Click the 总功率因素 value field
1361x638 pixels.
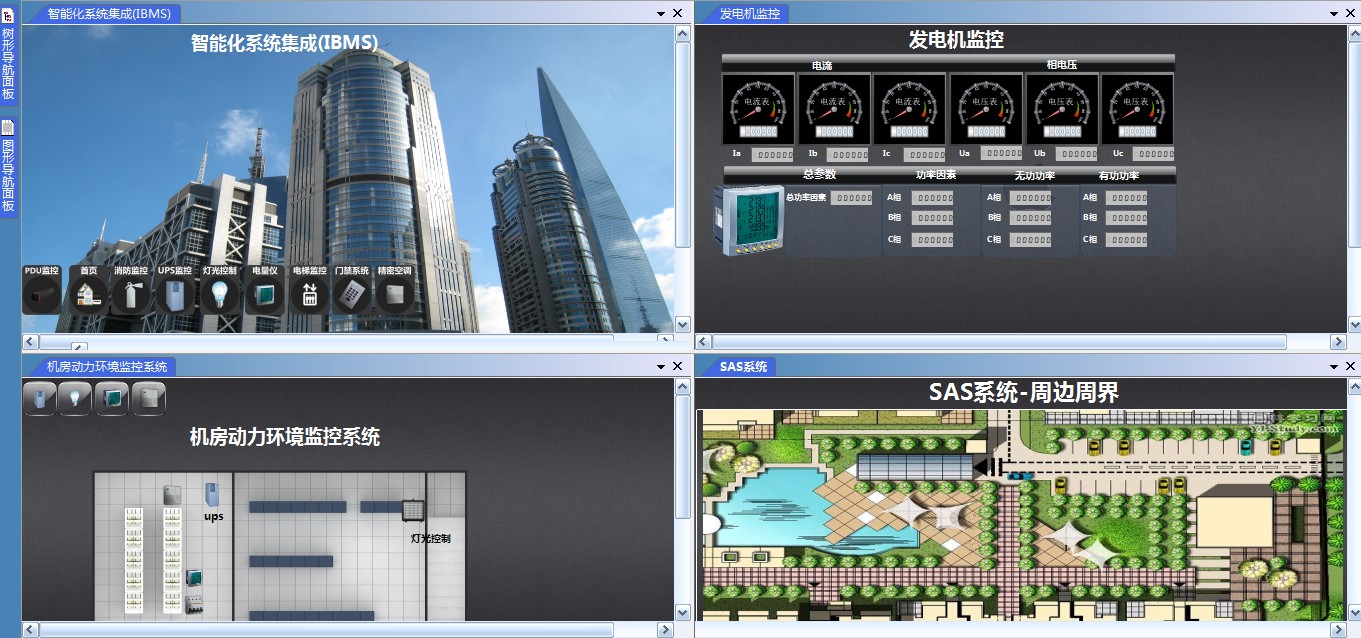point(852,198)
